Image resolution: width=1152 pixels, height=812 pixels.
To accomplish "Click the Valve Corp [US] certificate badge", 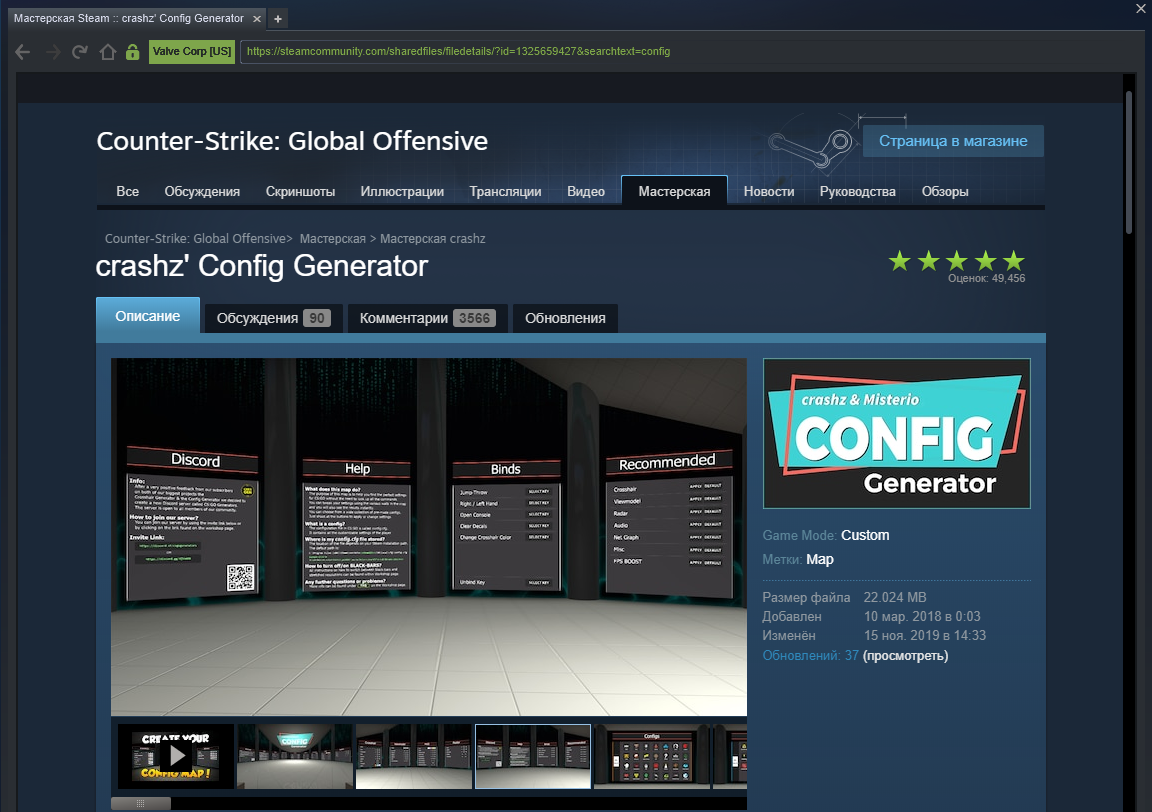I will pyautogui.click(x=192, y=51).
